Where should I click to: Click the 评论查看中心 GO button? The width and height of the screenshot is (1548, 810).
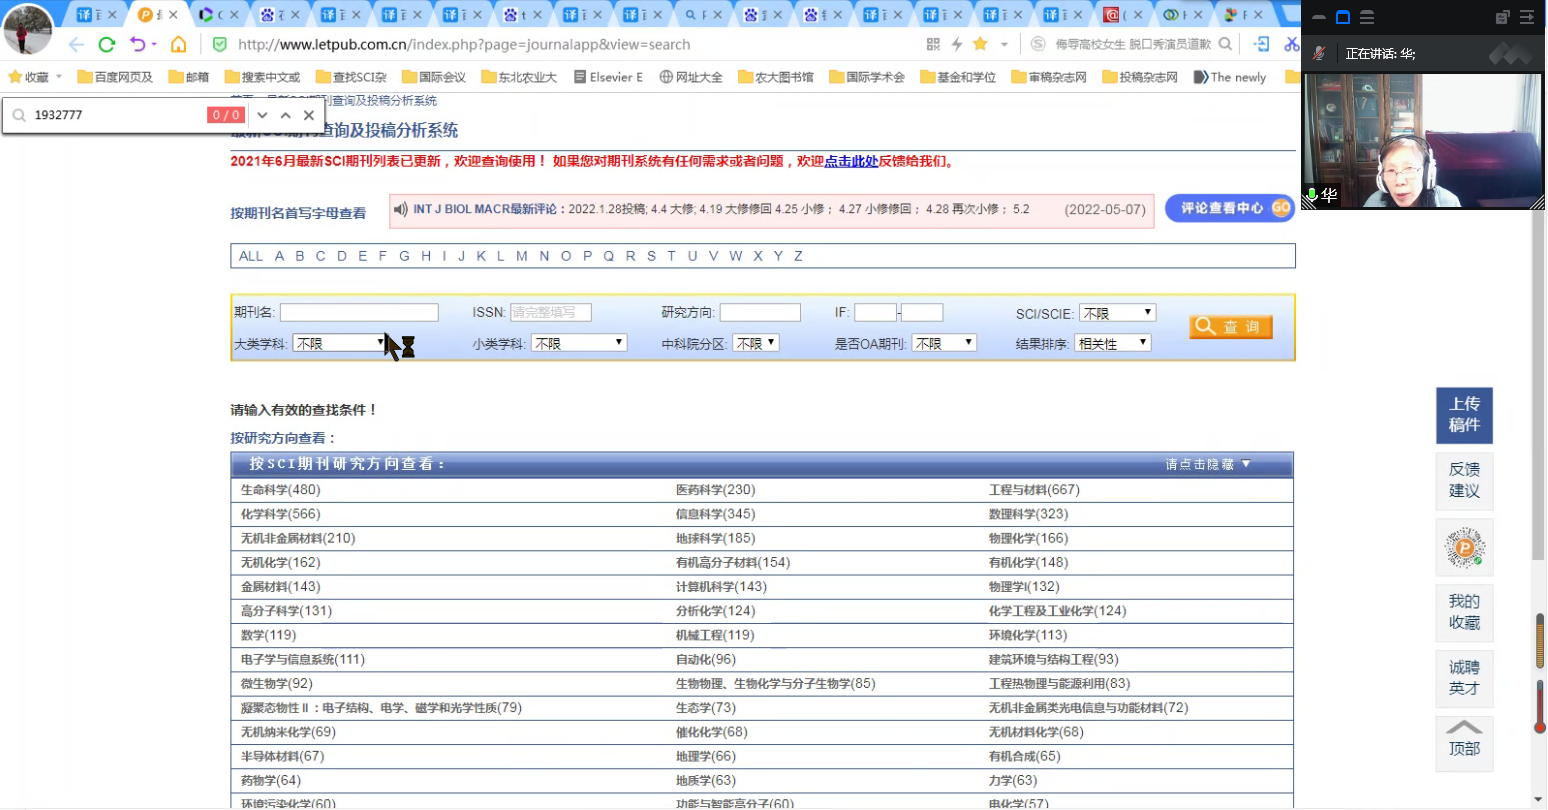point(1230,208)
